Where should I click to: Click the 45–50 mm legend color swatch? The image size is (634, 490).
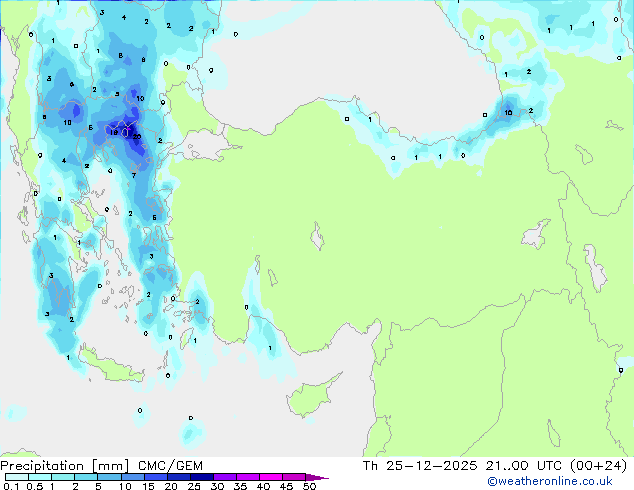click(294, 477)
